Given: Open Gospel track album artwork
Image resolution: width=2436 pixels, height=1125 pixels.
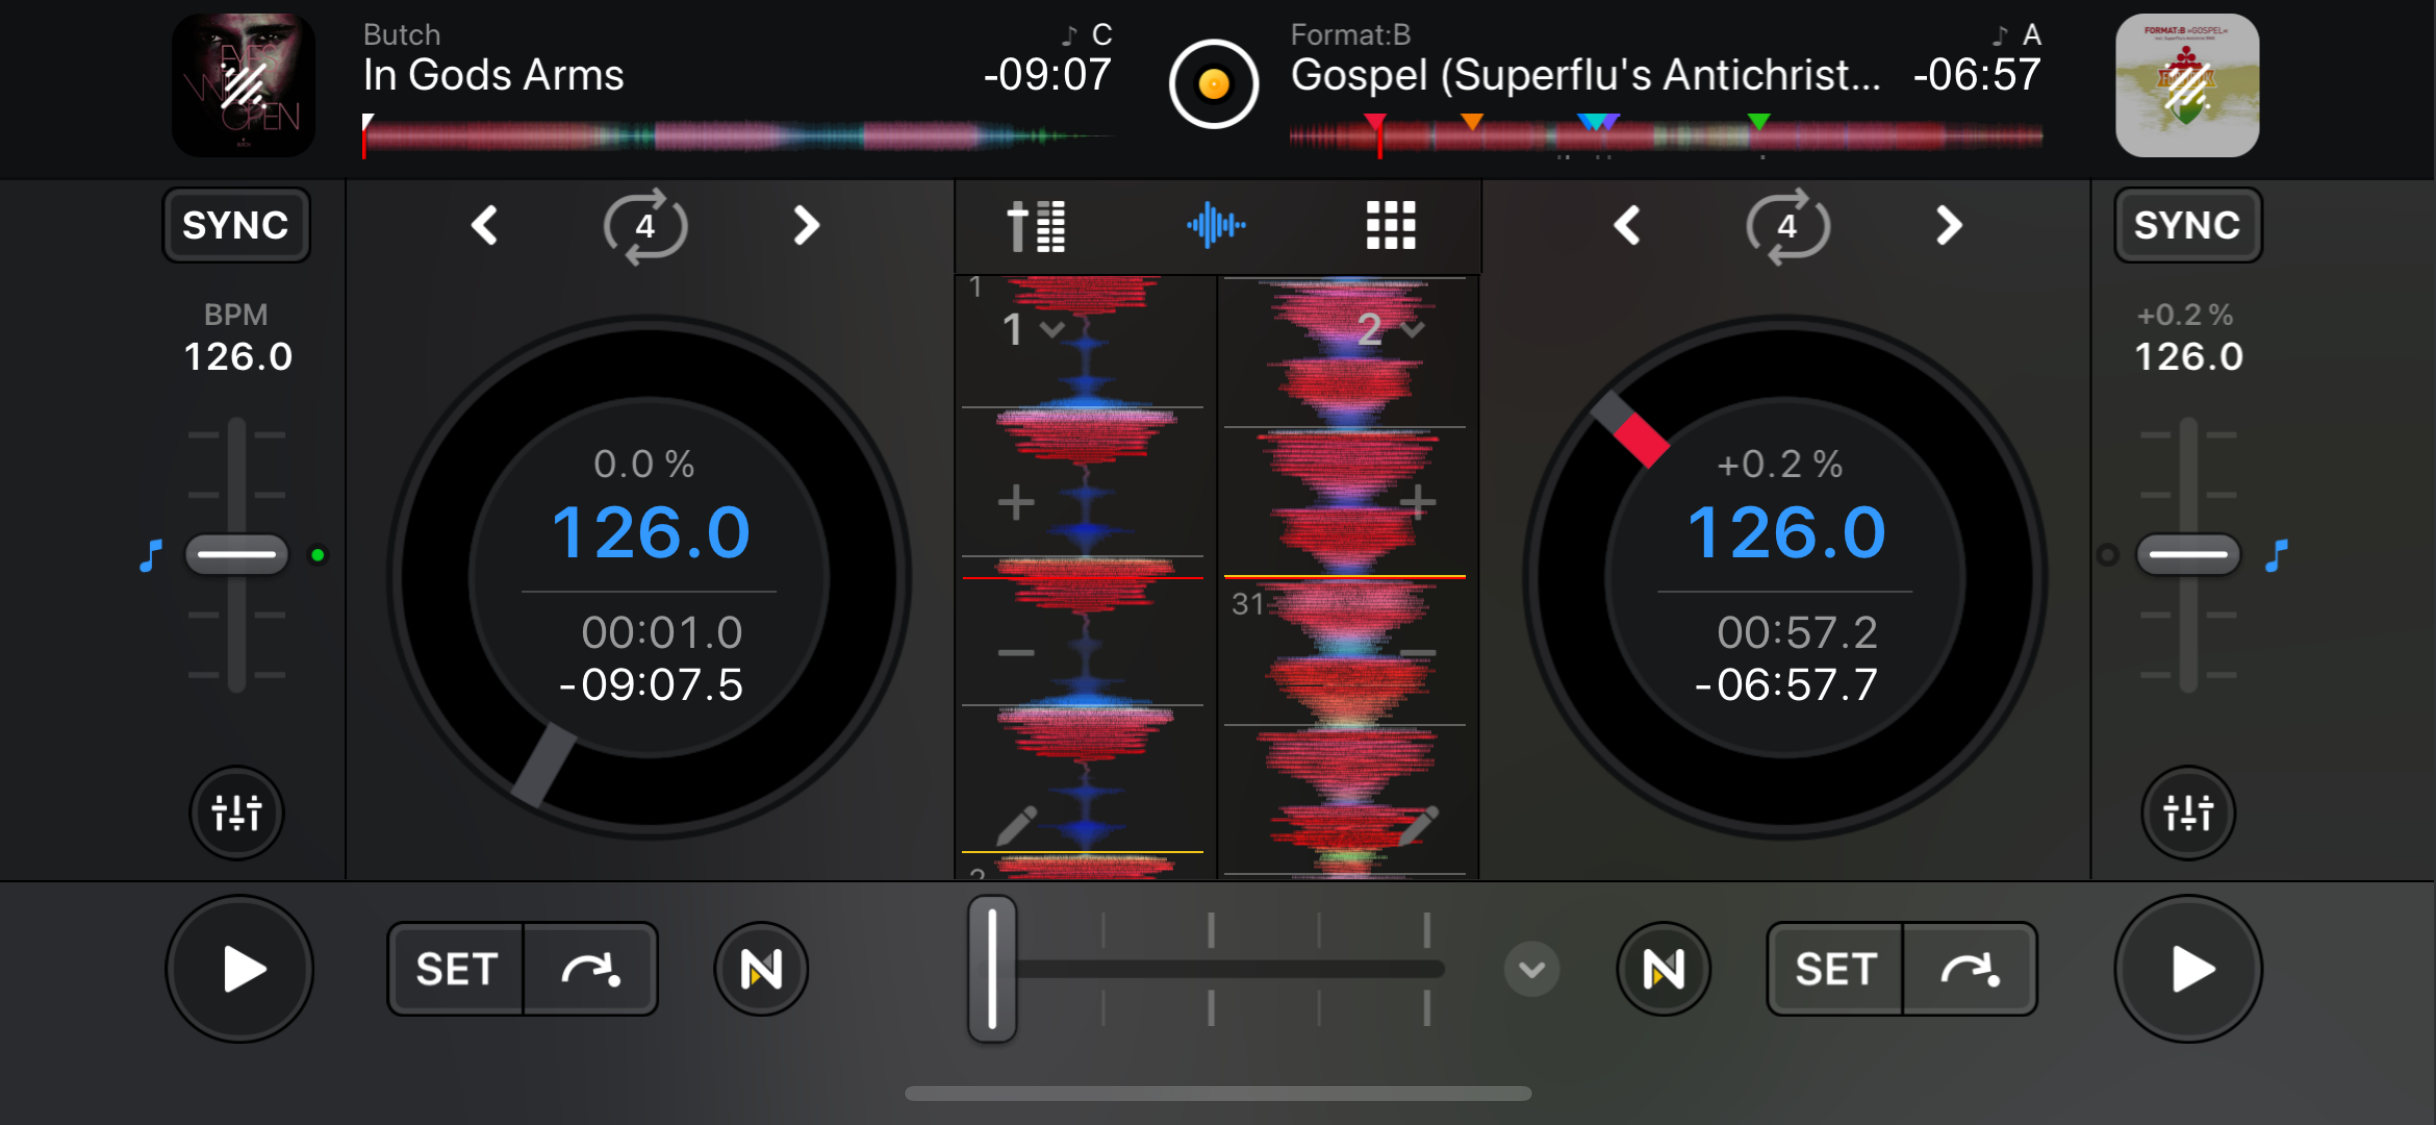Looking at the screenshot, I should click(x=2186, y=84).
